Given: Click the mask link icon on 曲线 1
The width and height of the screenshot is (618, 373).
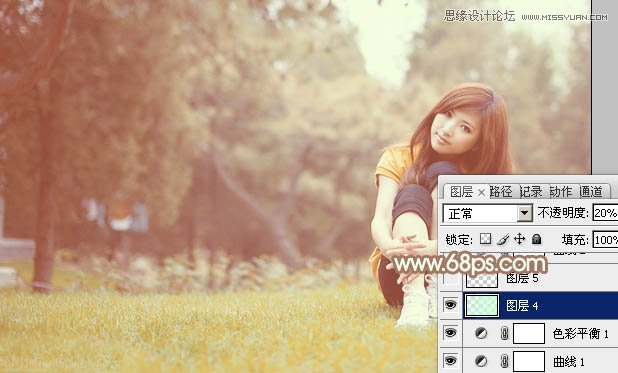Looking at the screenshot, I should click(x=504, y=361).
